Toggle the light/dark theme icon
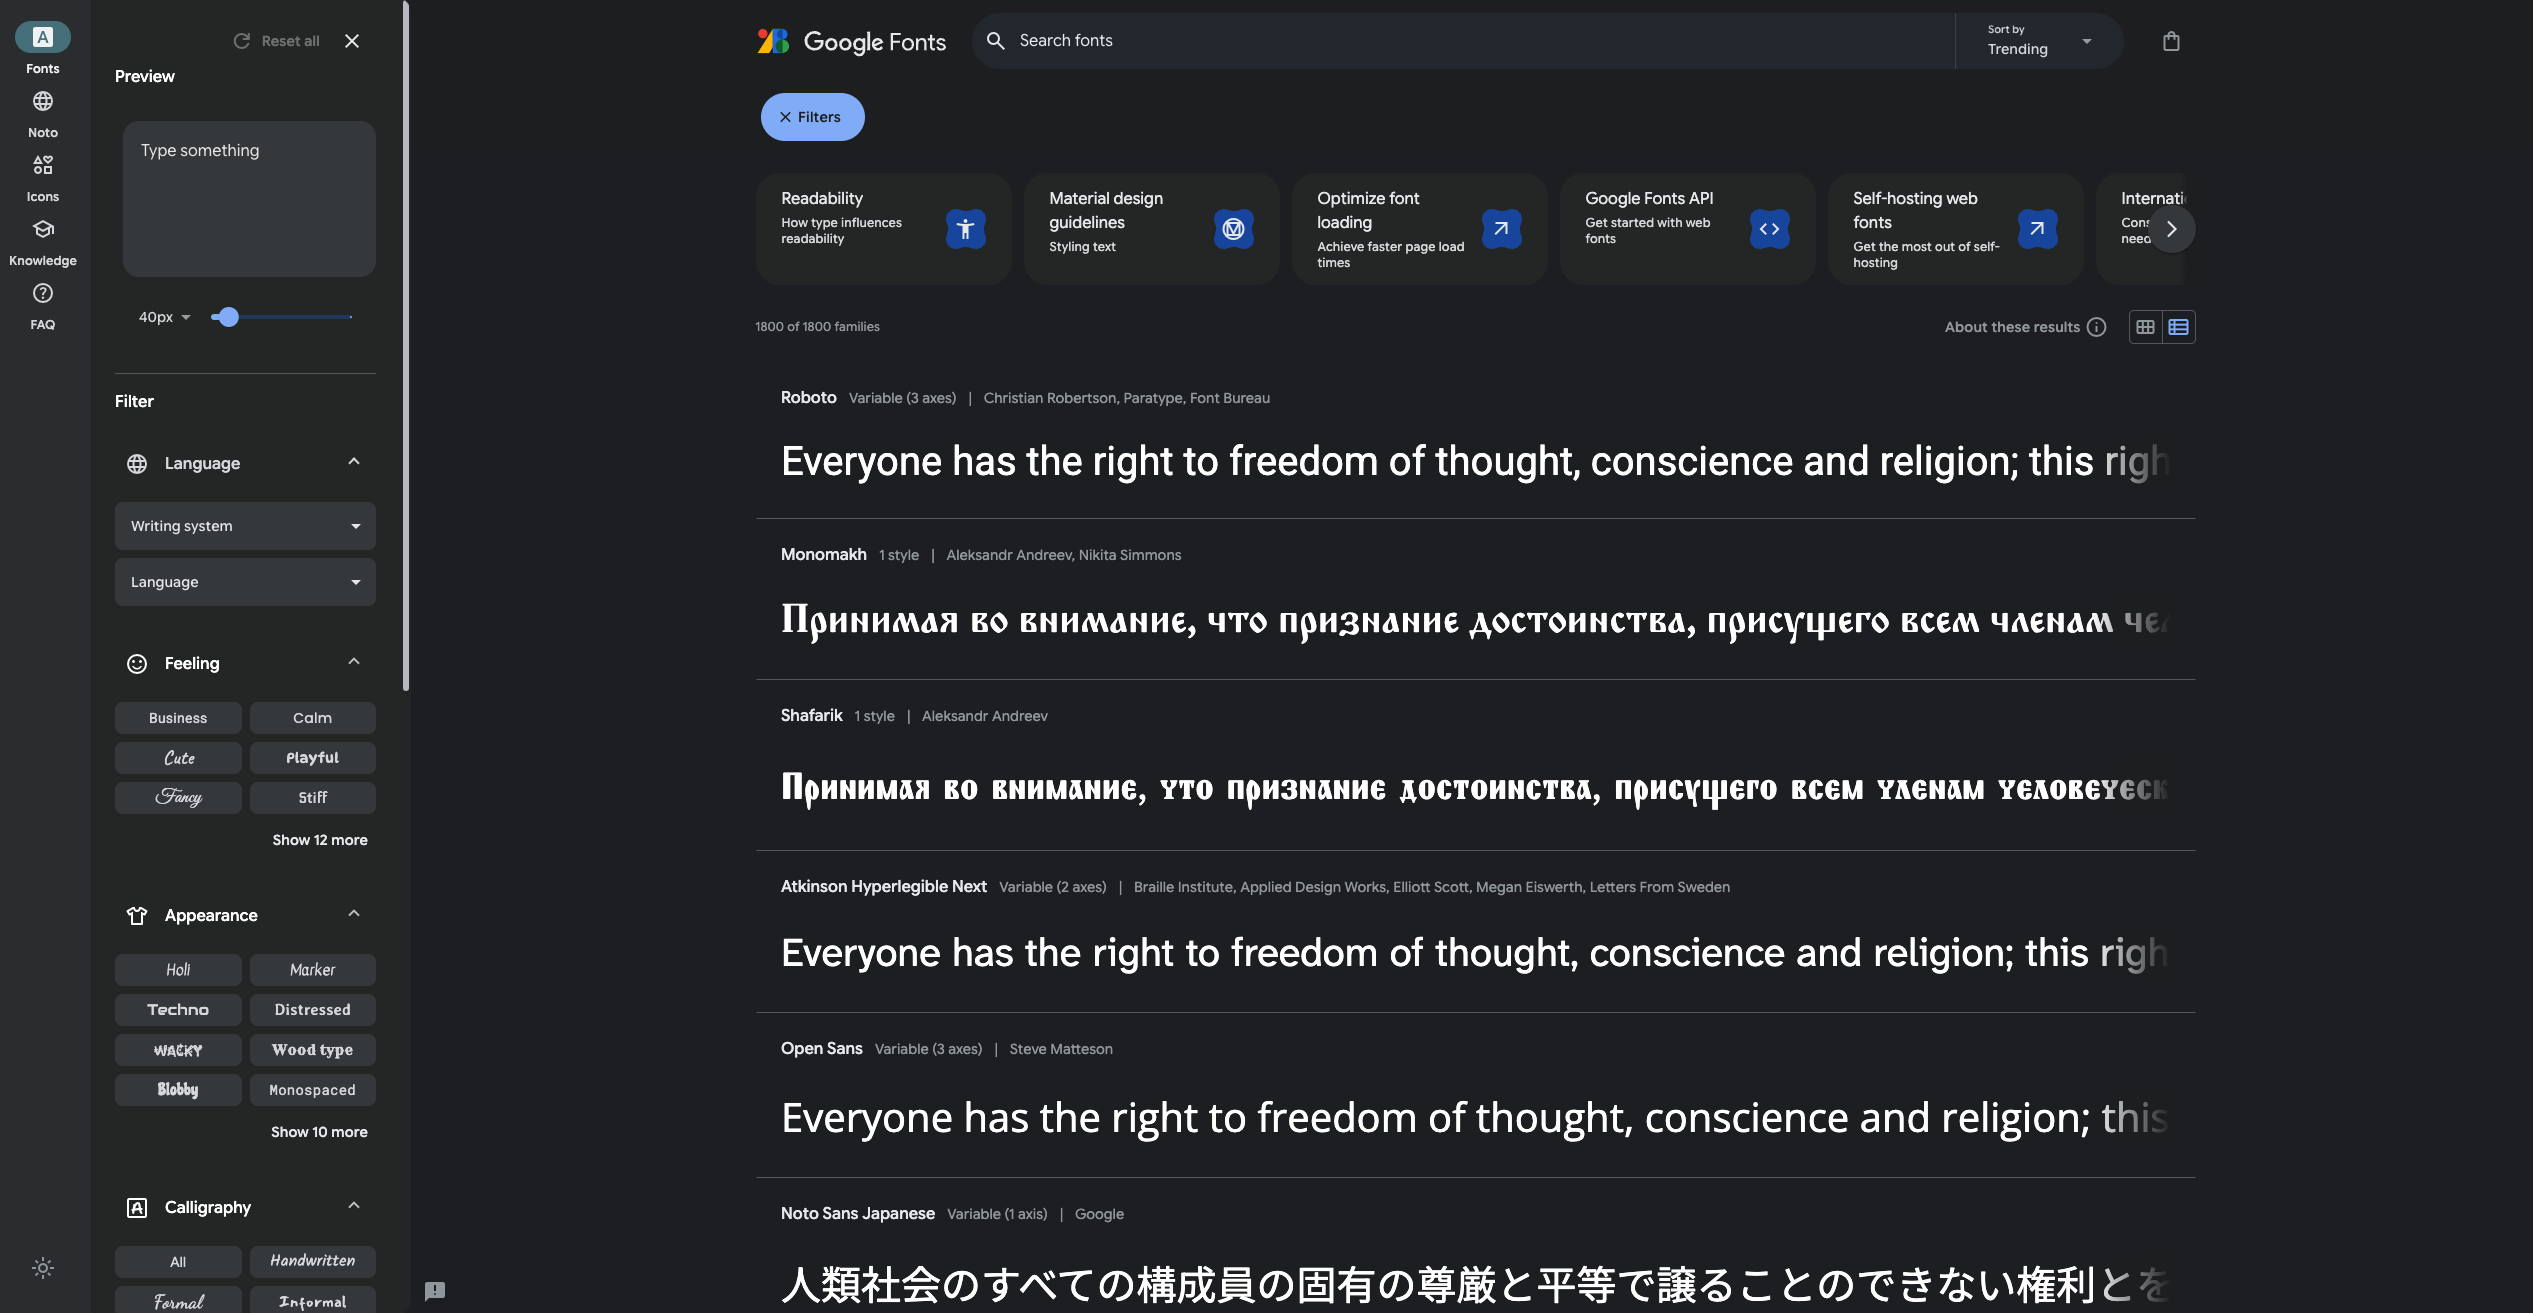Image resolution: width=2533 pixels, height=1313 pixels. pos(43,1267)
